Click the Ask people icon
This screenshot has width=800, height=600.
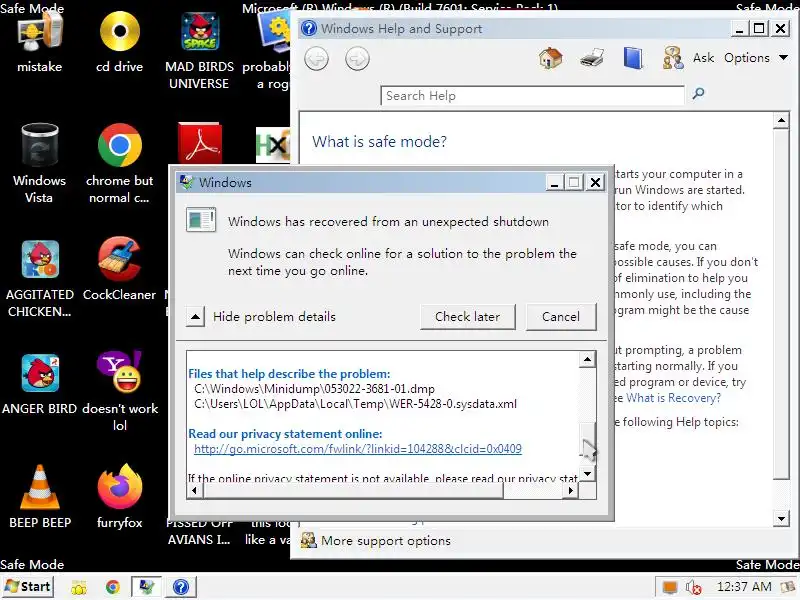pyautogui.click(x=672, y=58)
